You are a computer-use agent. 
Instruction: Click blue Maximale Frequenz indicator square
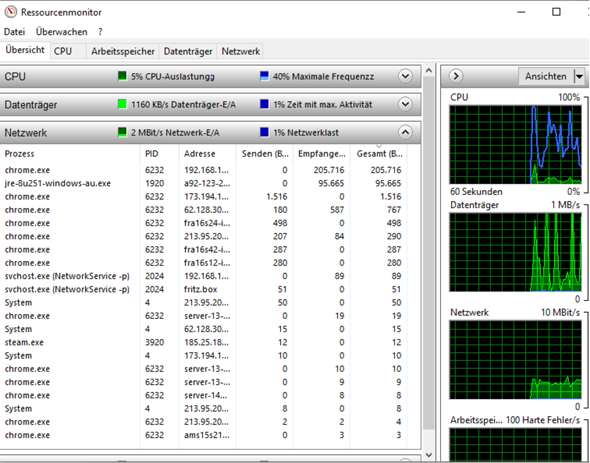(264, 76)
